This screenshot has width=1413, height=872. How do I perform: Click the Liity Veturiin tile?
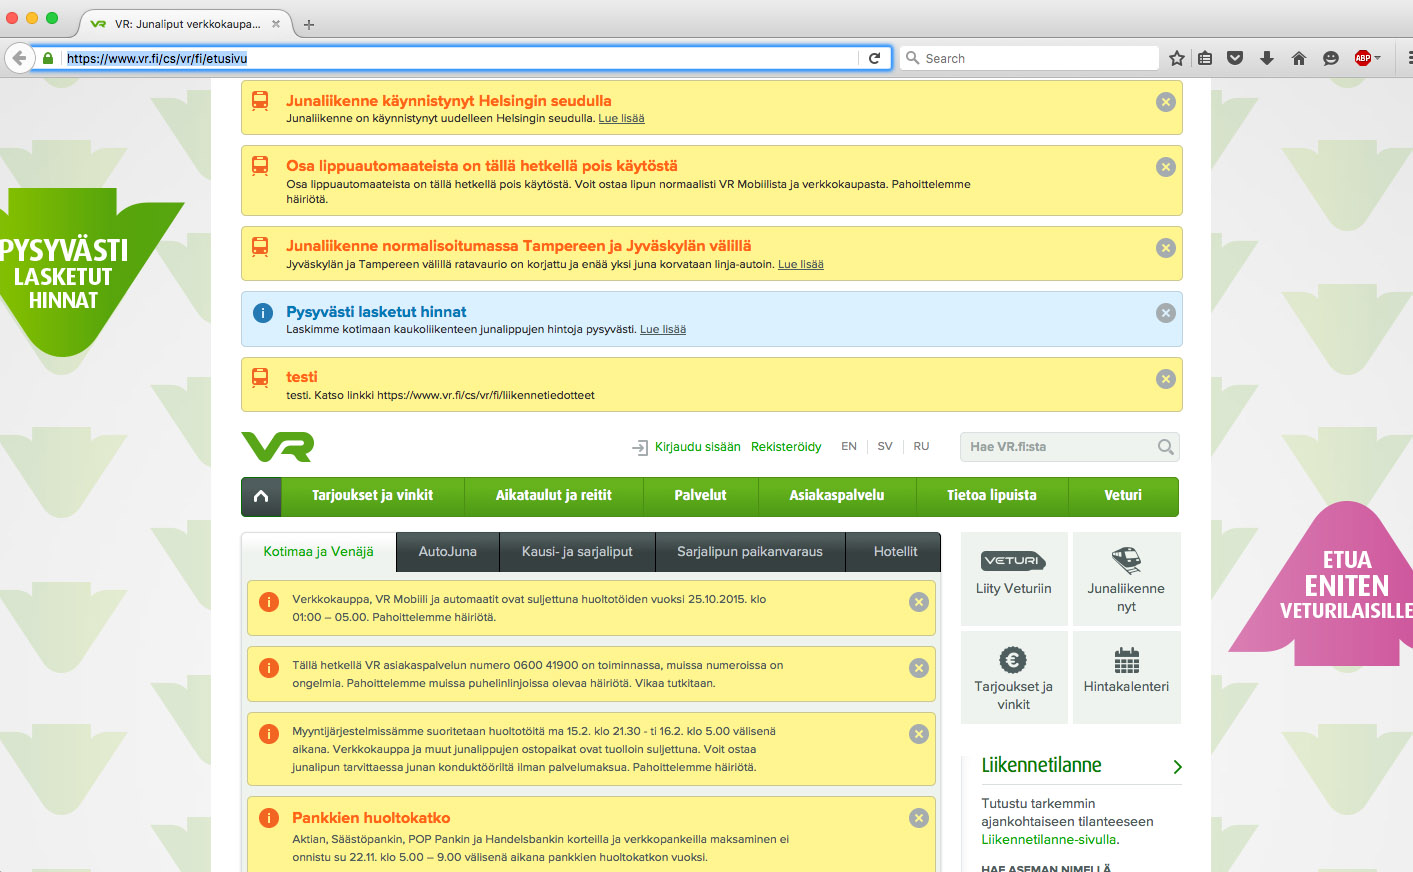(1013, 579)
